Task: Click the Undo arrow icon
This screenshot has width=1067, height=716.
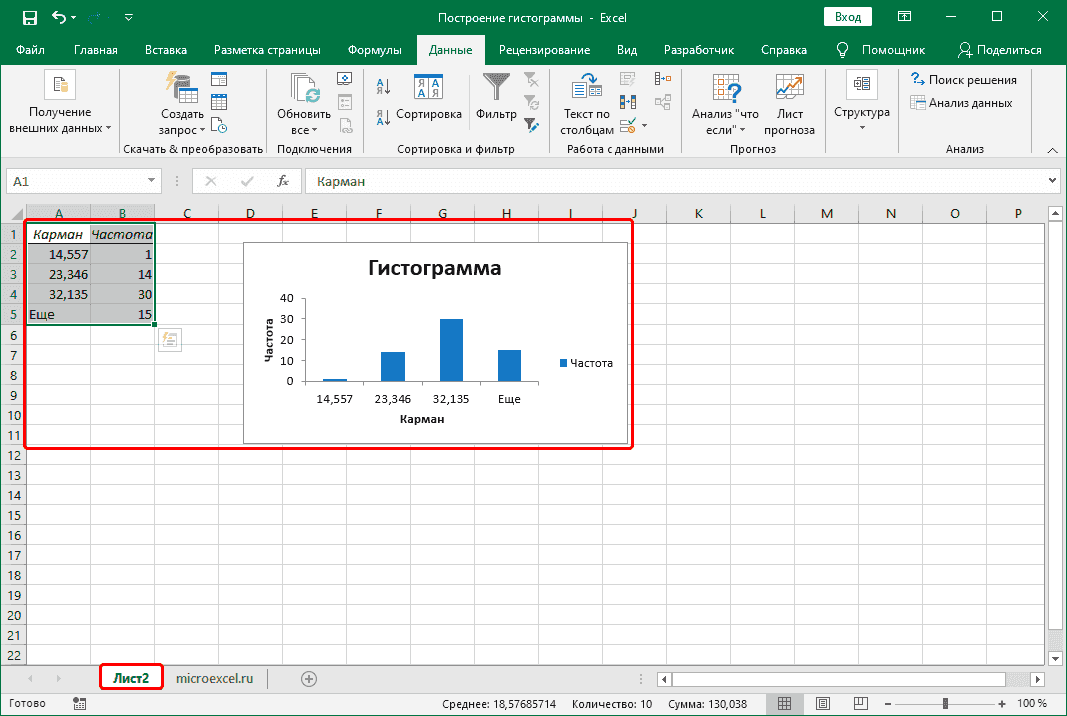Action: [x=59, y=17]
